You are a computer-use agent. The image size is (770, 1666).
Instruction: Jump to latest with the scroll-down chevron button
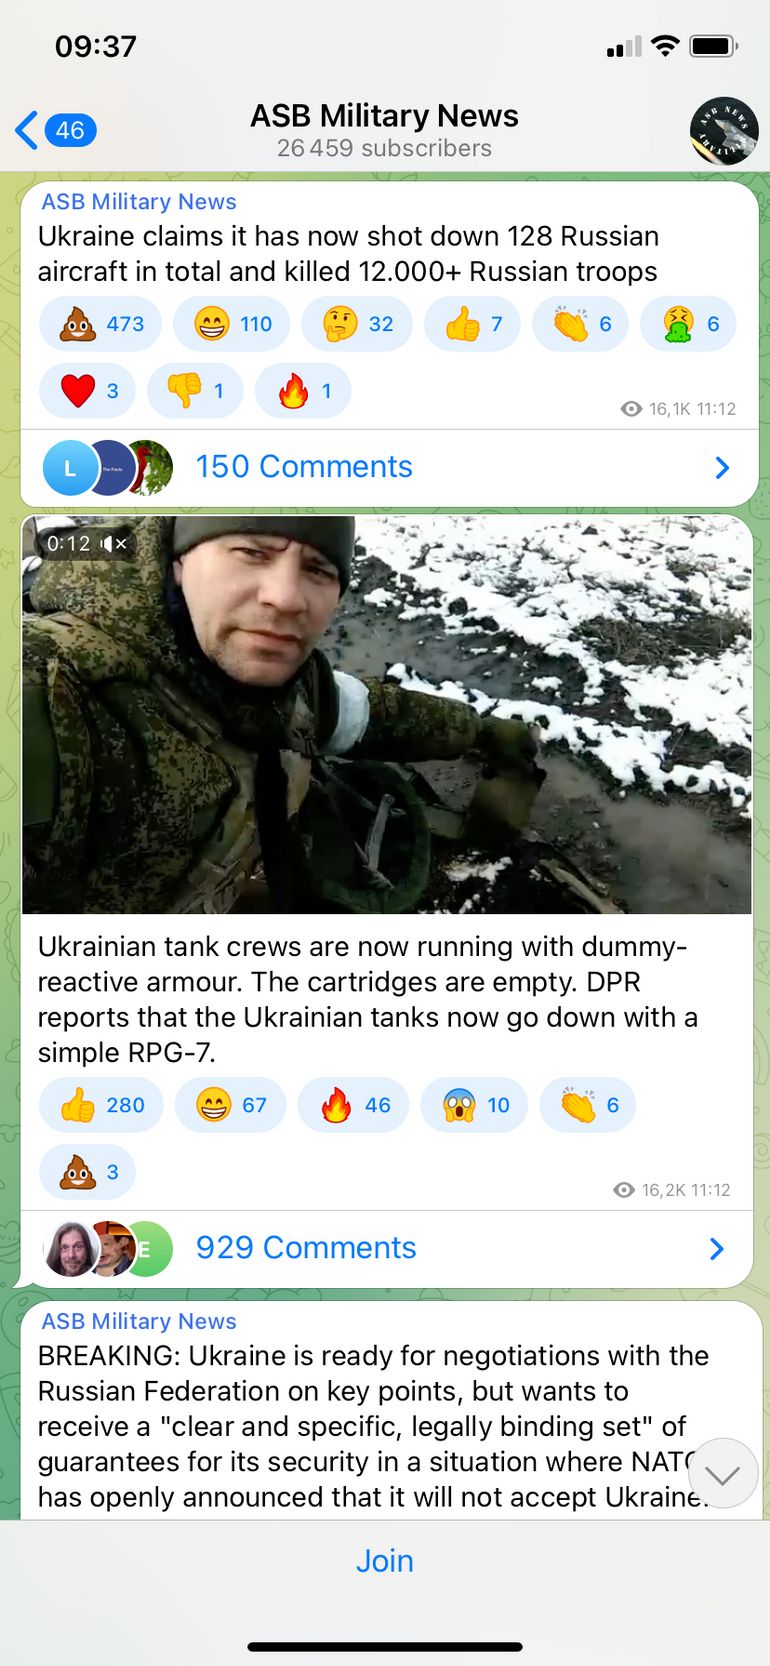[723, 1474]
